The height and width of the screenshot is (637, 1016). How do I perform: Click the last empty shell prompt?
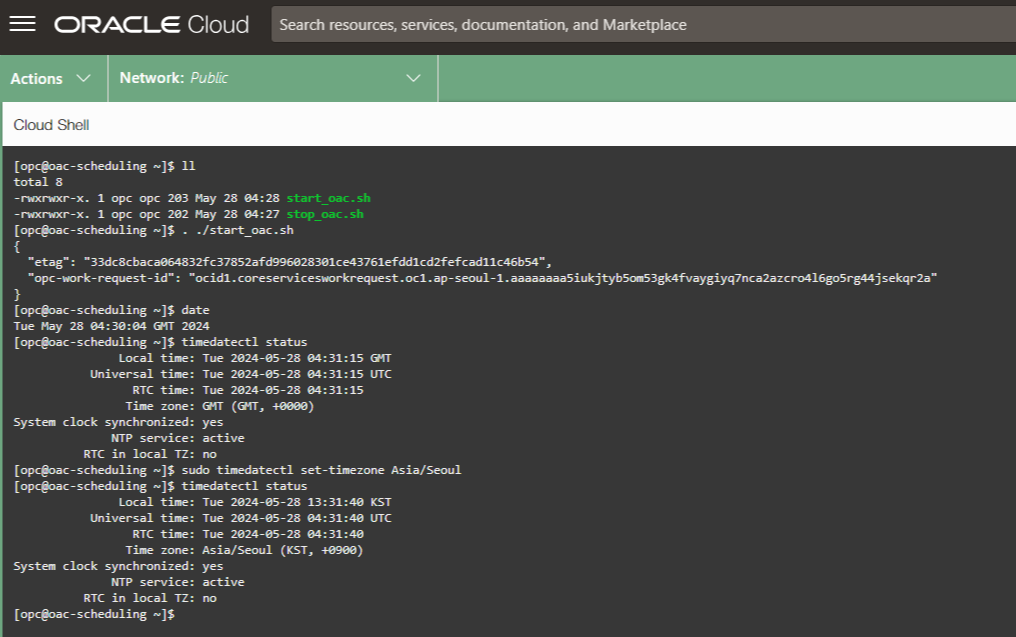(94, 614)
